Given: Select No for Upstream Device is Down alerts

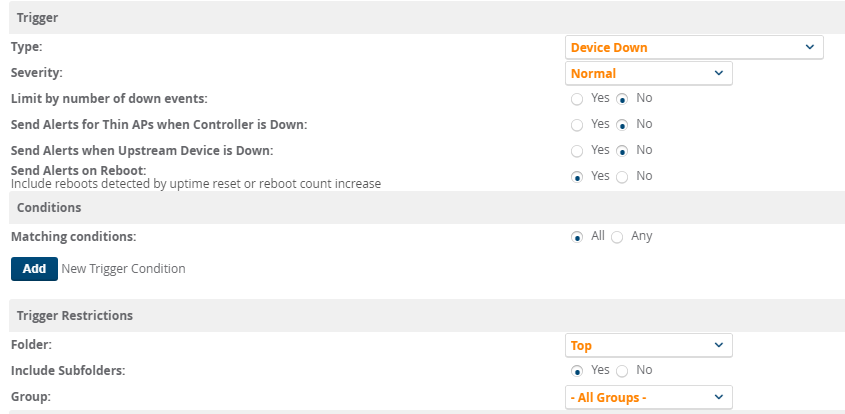Looking at the screenshot, I should pyautogui.click(x=622, y=151).
